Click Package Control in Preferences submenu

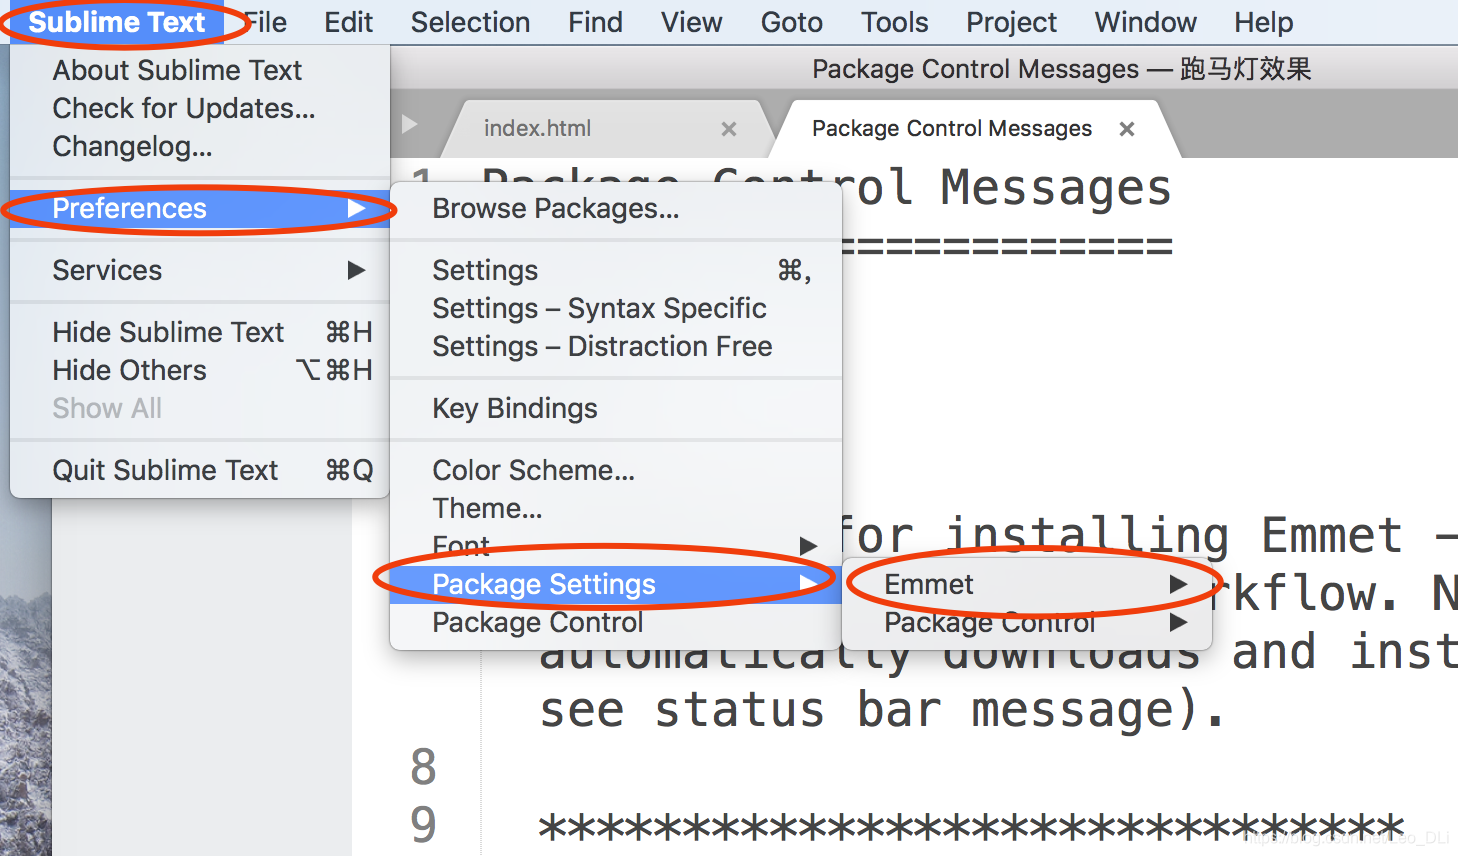click(x=616, y=622)
